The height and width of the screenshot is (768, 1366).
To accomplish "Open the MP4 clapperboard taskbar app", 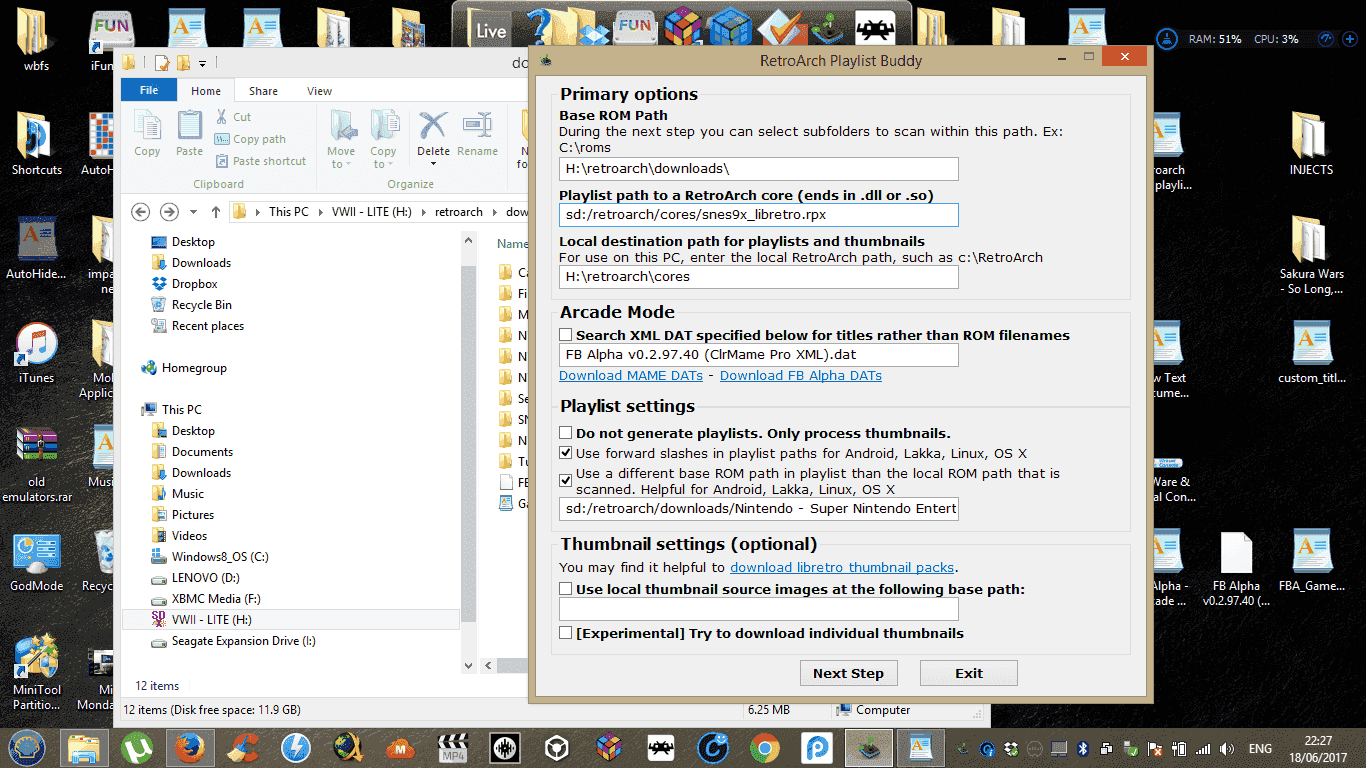I will tap(451, 747).
